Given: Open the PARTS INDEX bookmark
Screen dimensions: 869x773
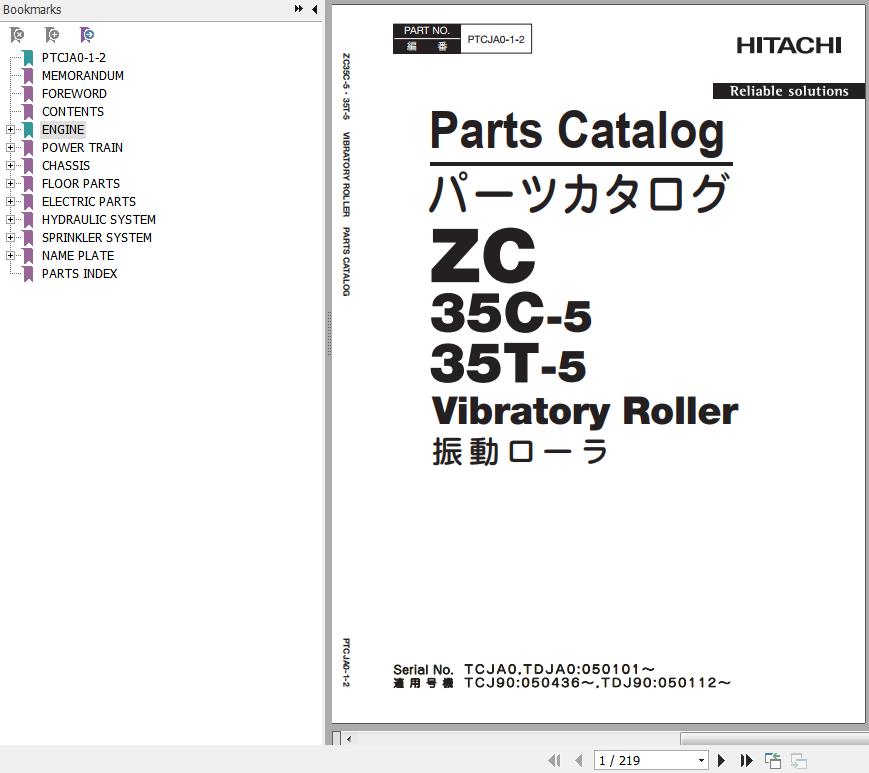Looking at the screenshot, I should (79, 274).
